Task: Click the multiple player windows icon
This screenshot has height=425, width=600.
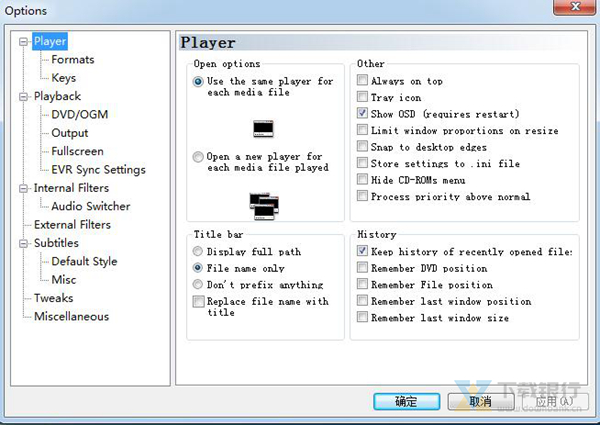Action: (264, 206)
